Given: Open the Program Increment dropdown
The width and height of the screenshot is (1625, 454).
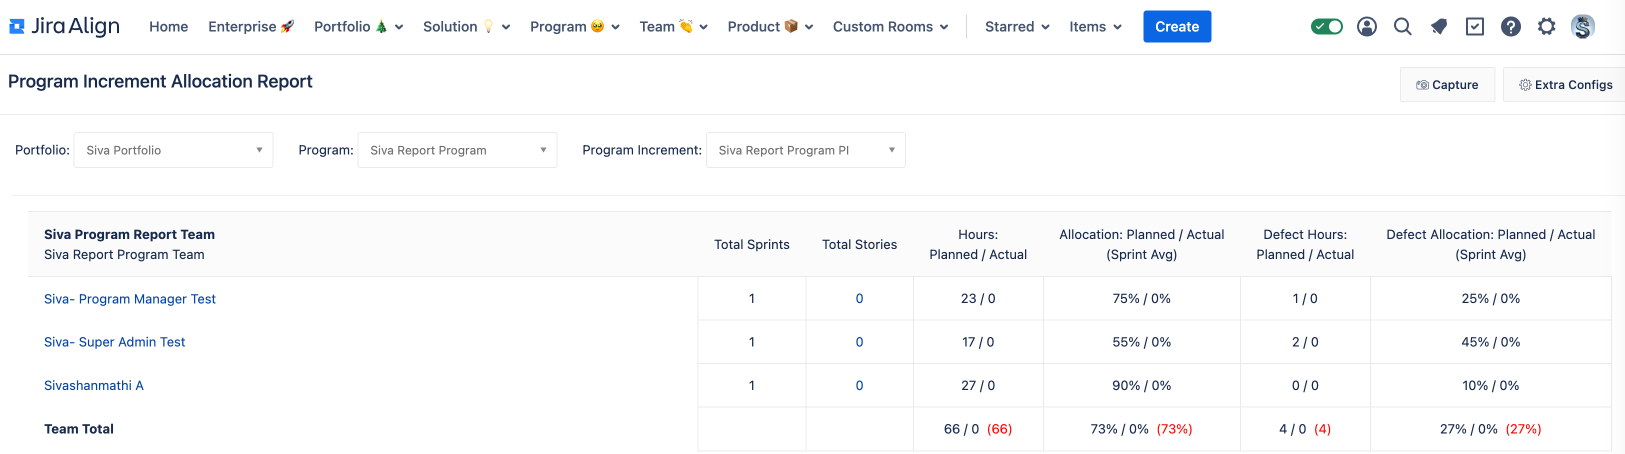Looking at the screenshot, I should [805, 150].
